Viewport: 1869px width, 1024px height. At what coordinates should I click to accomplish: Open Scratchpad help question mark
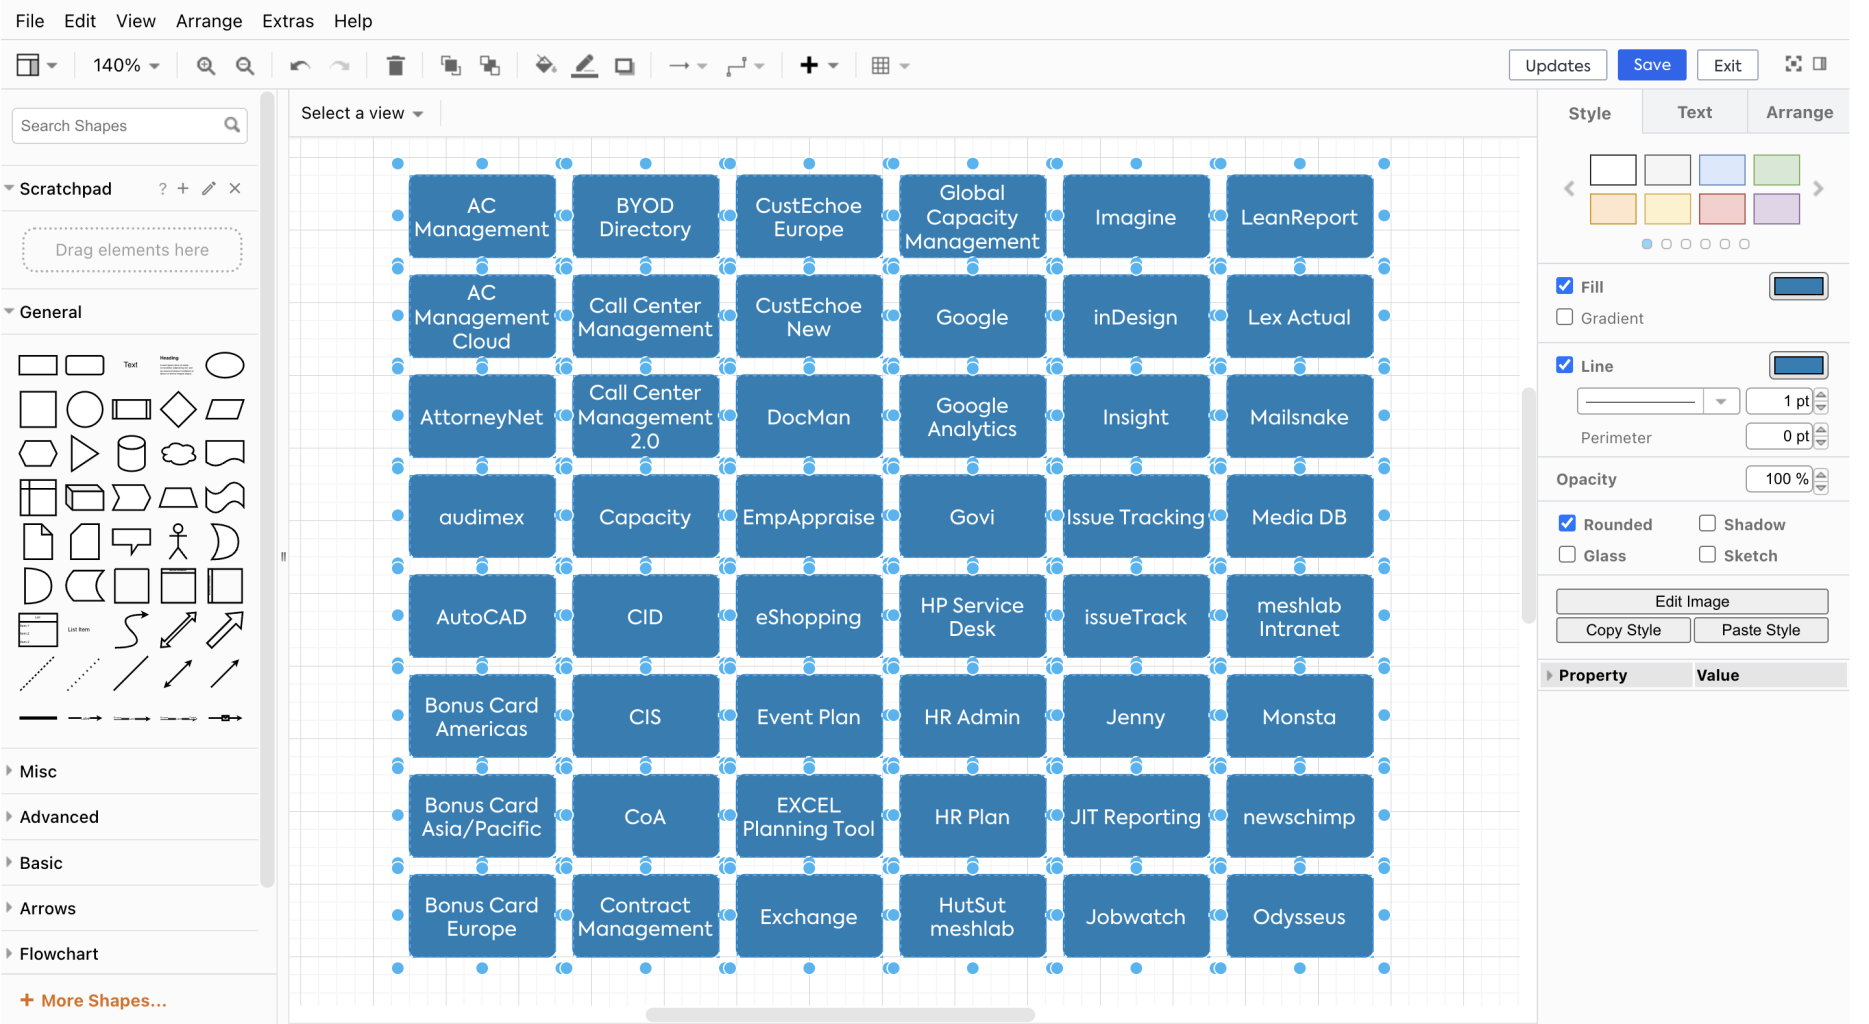click(x=162, y=188)
